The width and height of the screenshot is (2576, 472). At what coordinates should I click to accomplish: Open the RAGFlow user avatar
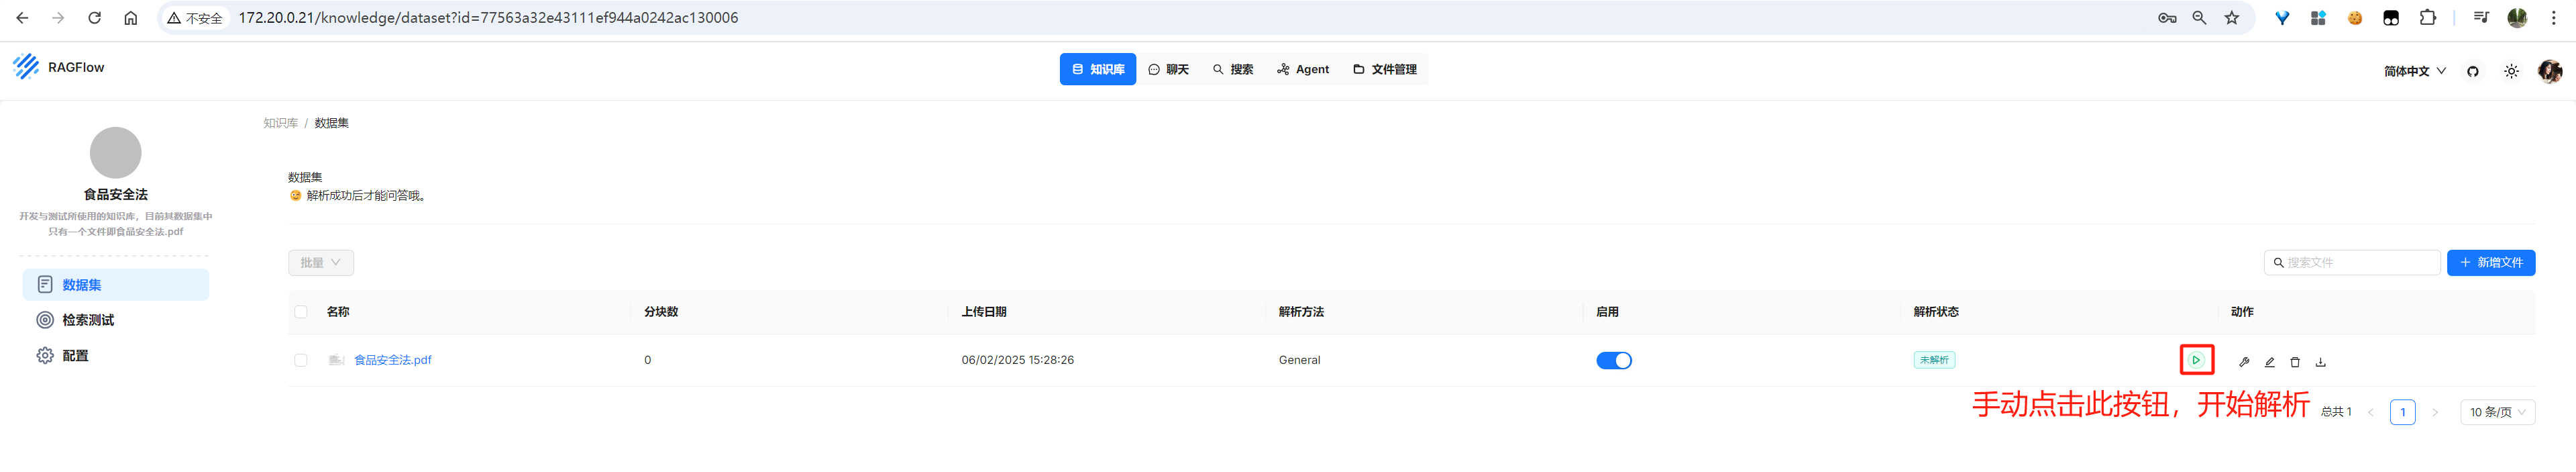(x=2550, y=71)
